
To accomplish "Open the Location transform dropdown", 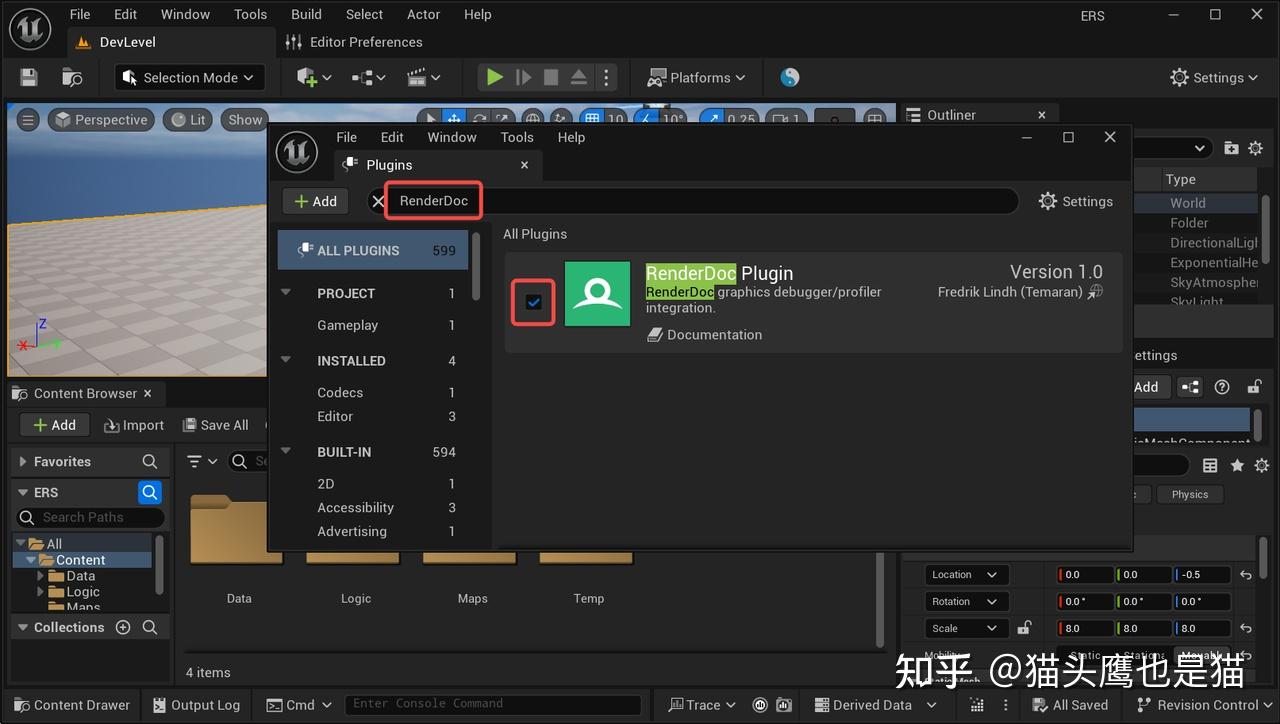I will [964, 574].
